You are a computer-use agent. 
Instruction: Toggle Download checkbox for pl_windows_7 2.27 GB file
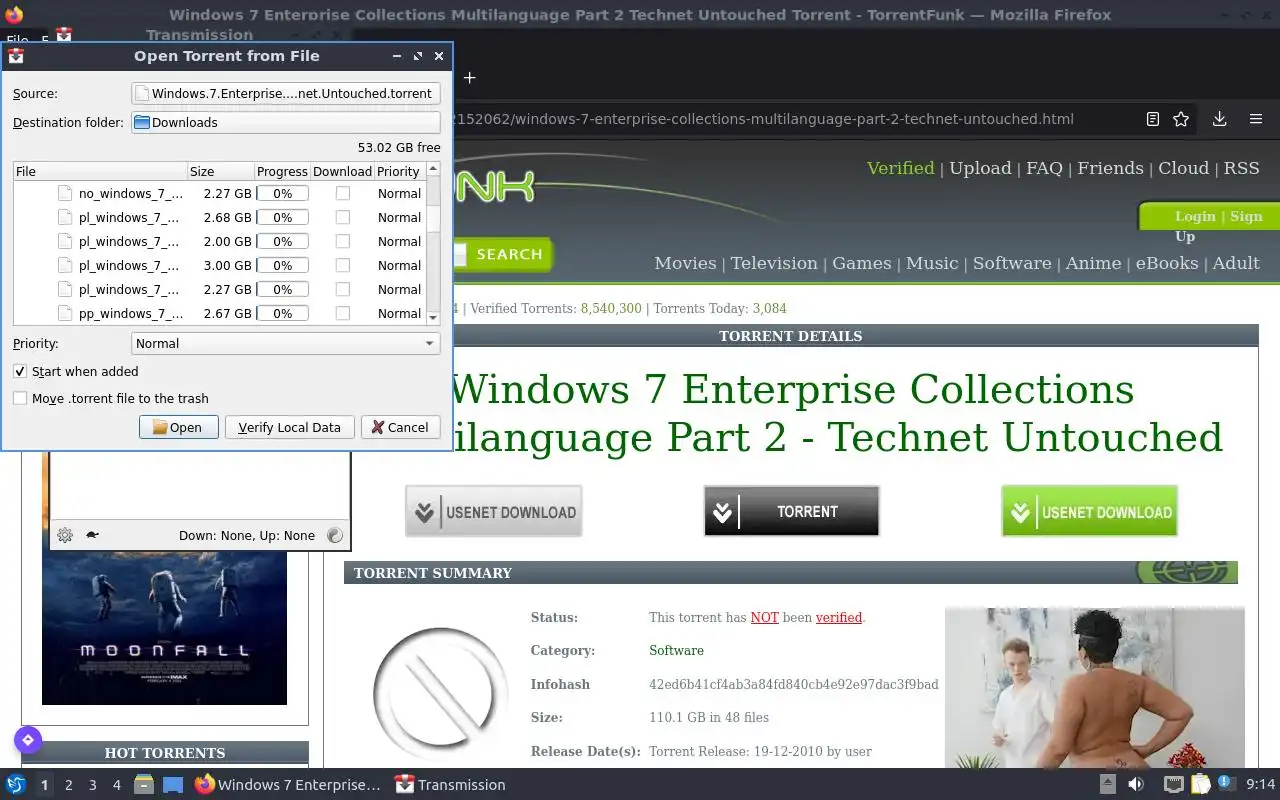point(343,289)
